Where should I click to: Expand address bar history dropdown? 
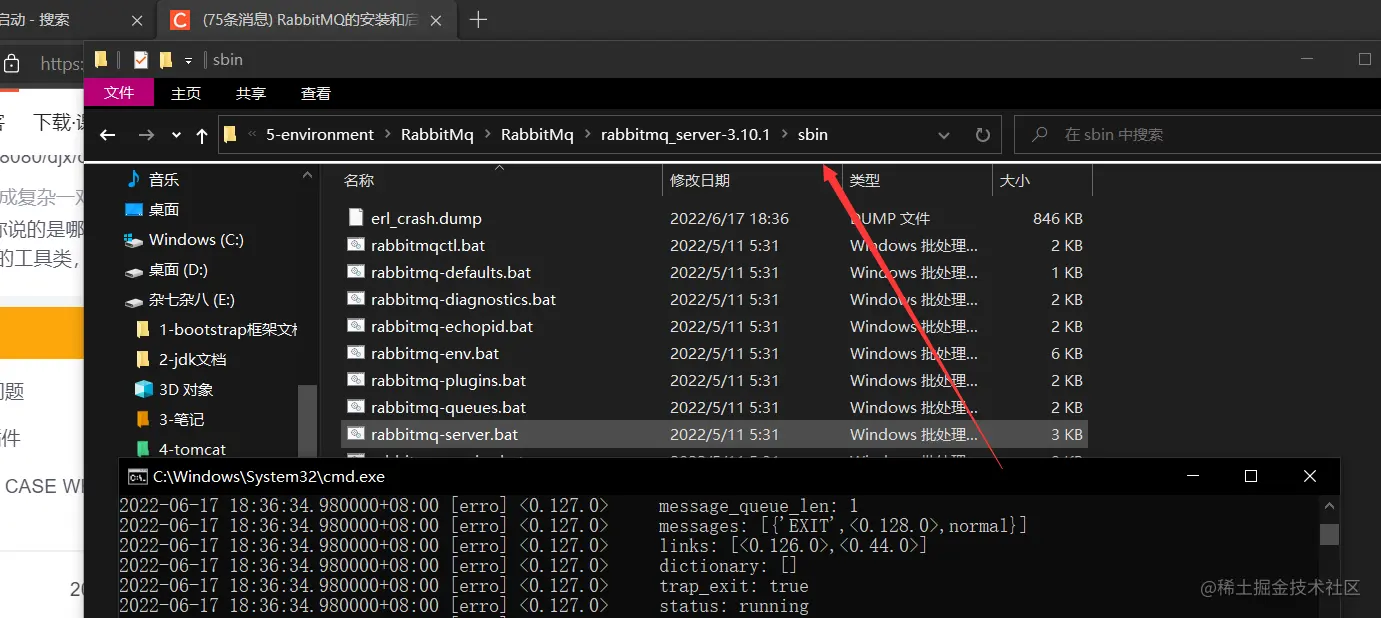click(944, 135)
